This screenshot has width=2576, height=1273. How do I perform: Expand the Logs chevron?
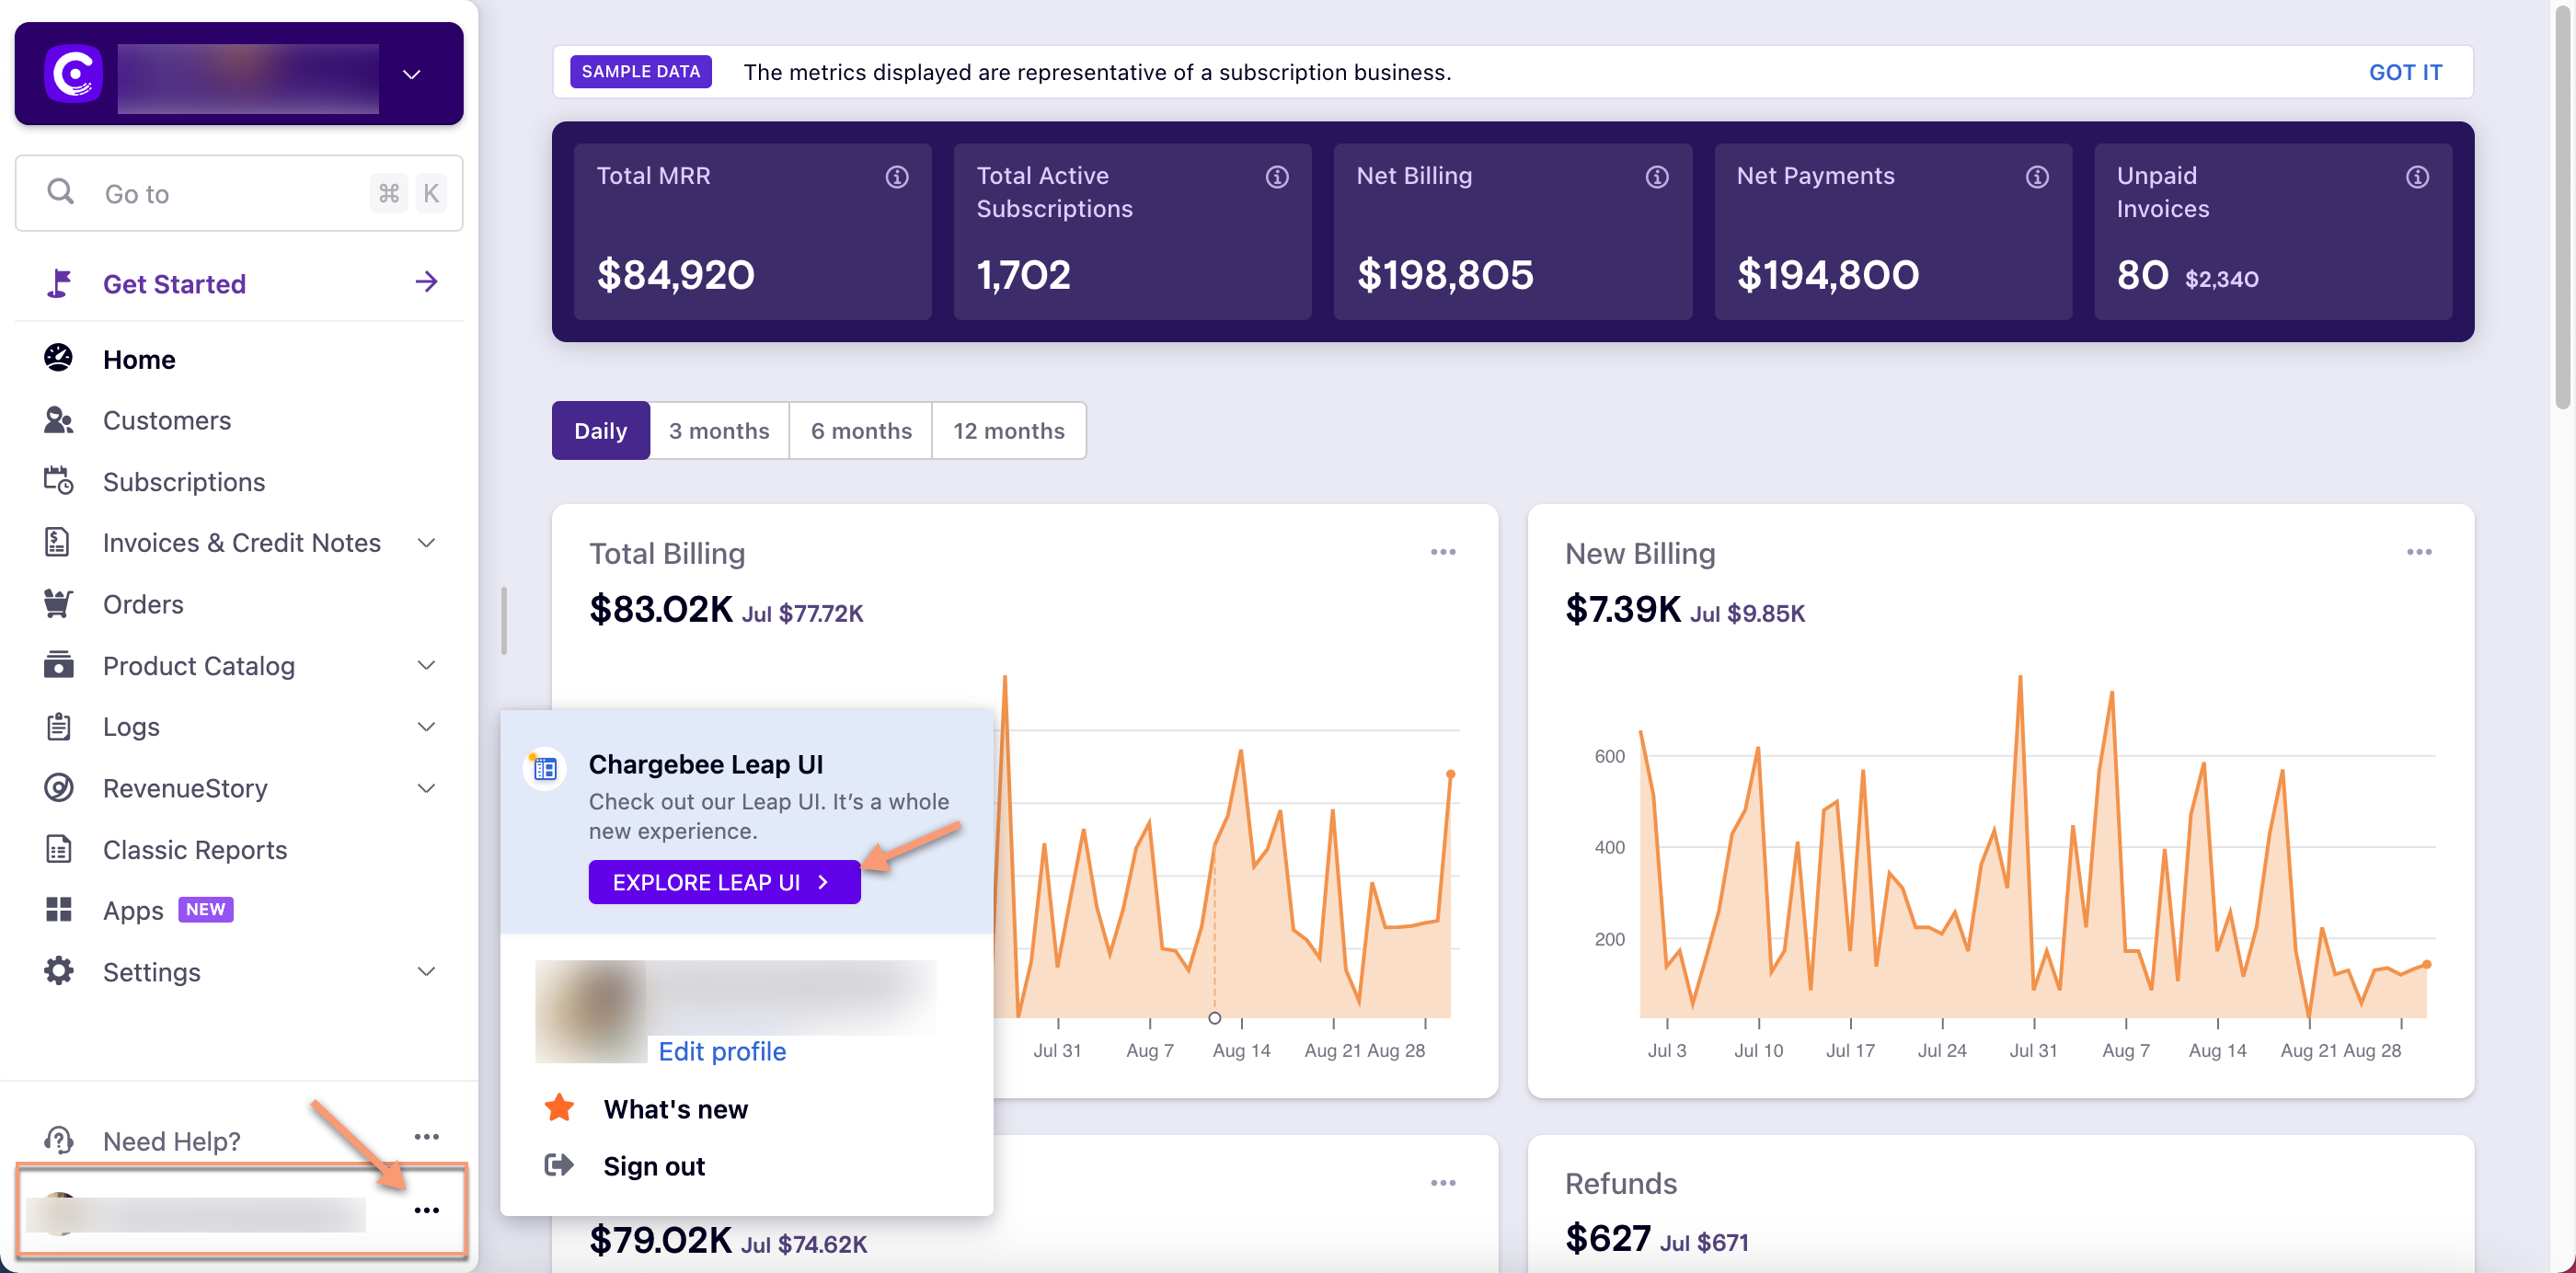point(427,727)
